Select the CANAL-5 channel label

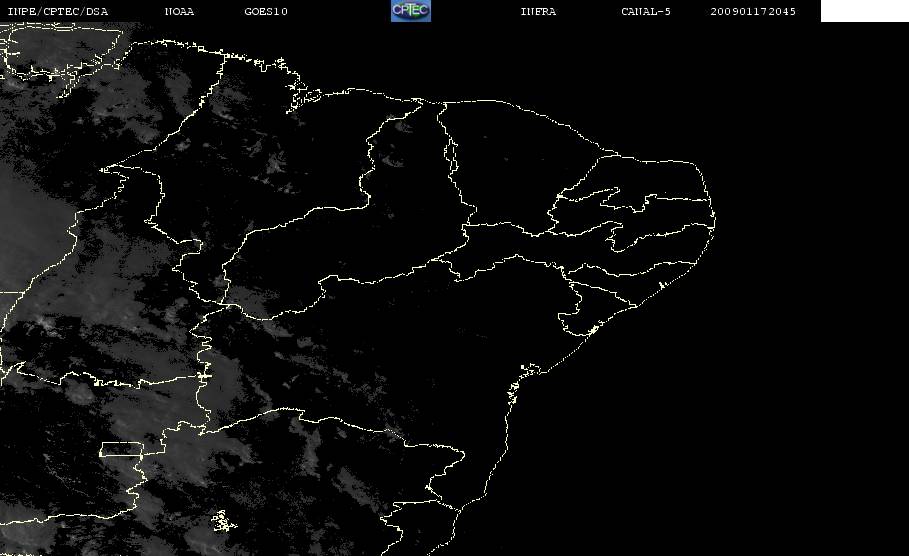[646, 12]
